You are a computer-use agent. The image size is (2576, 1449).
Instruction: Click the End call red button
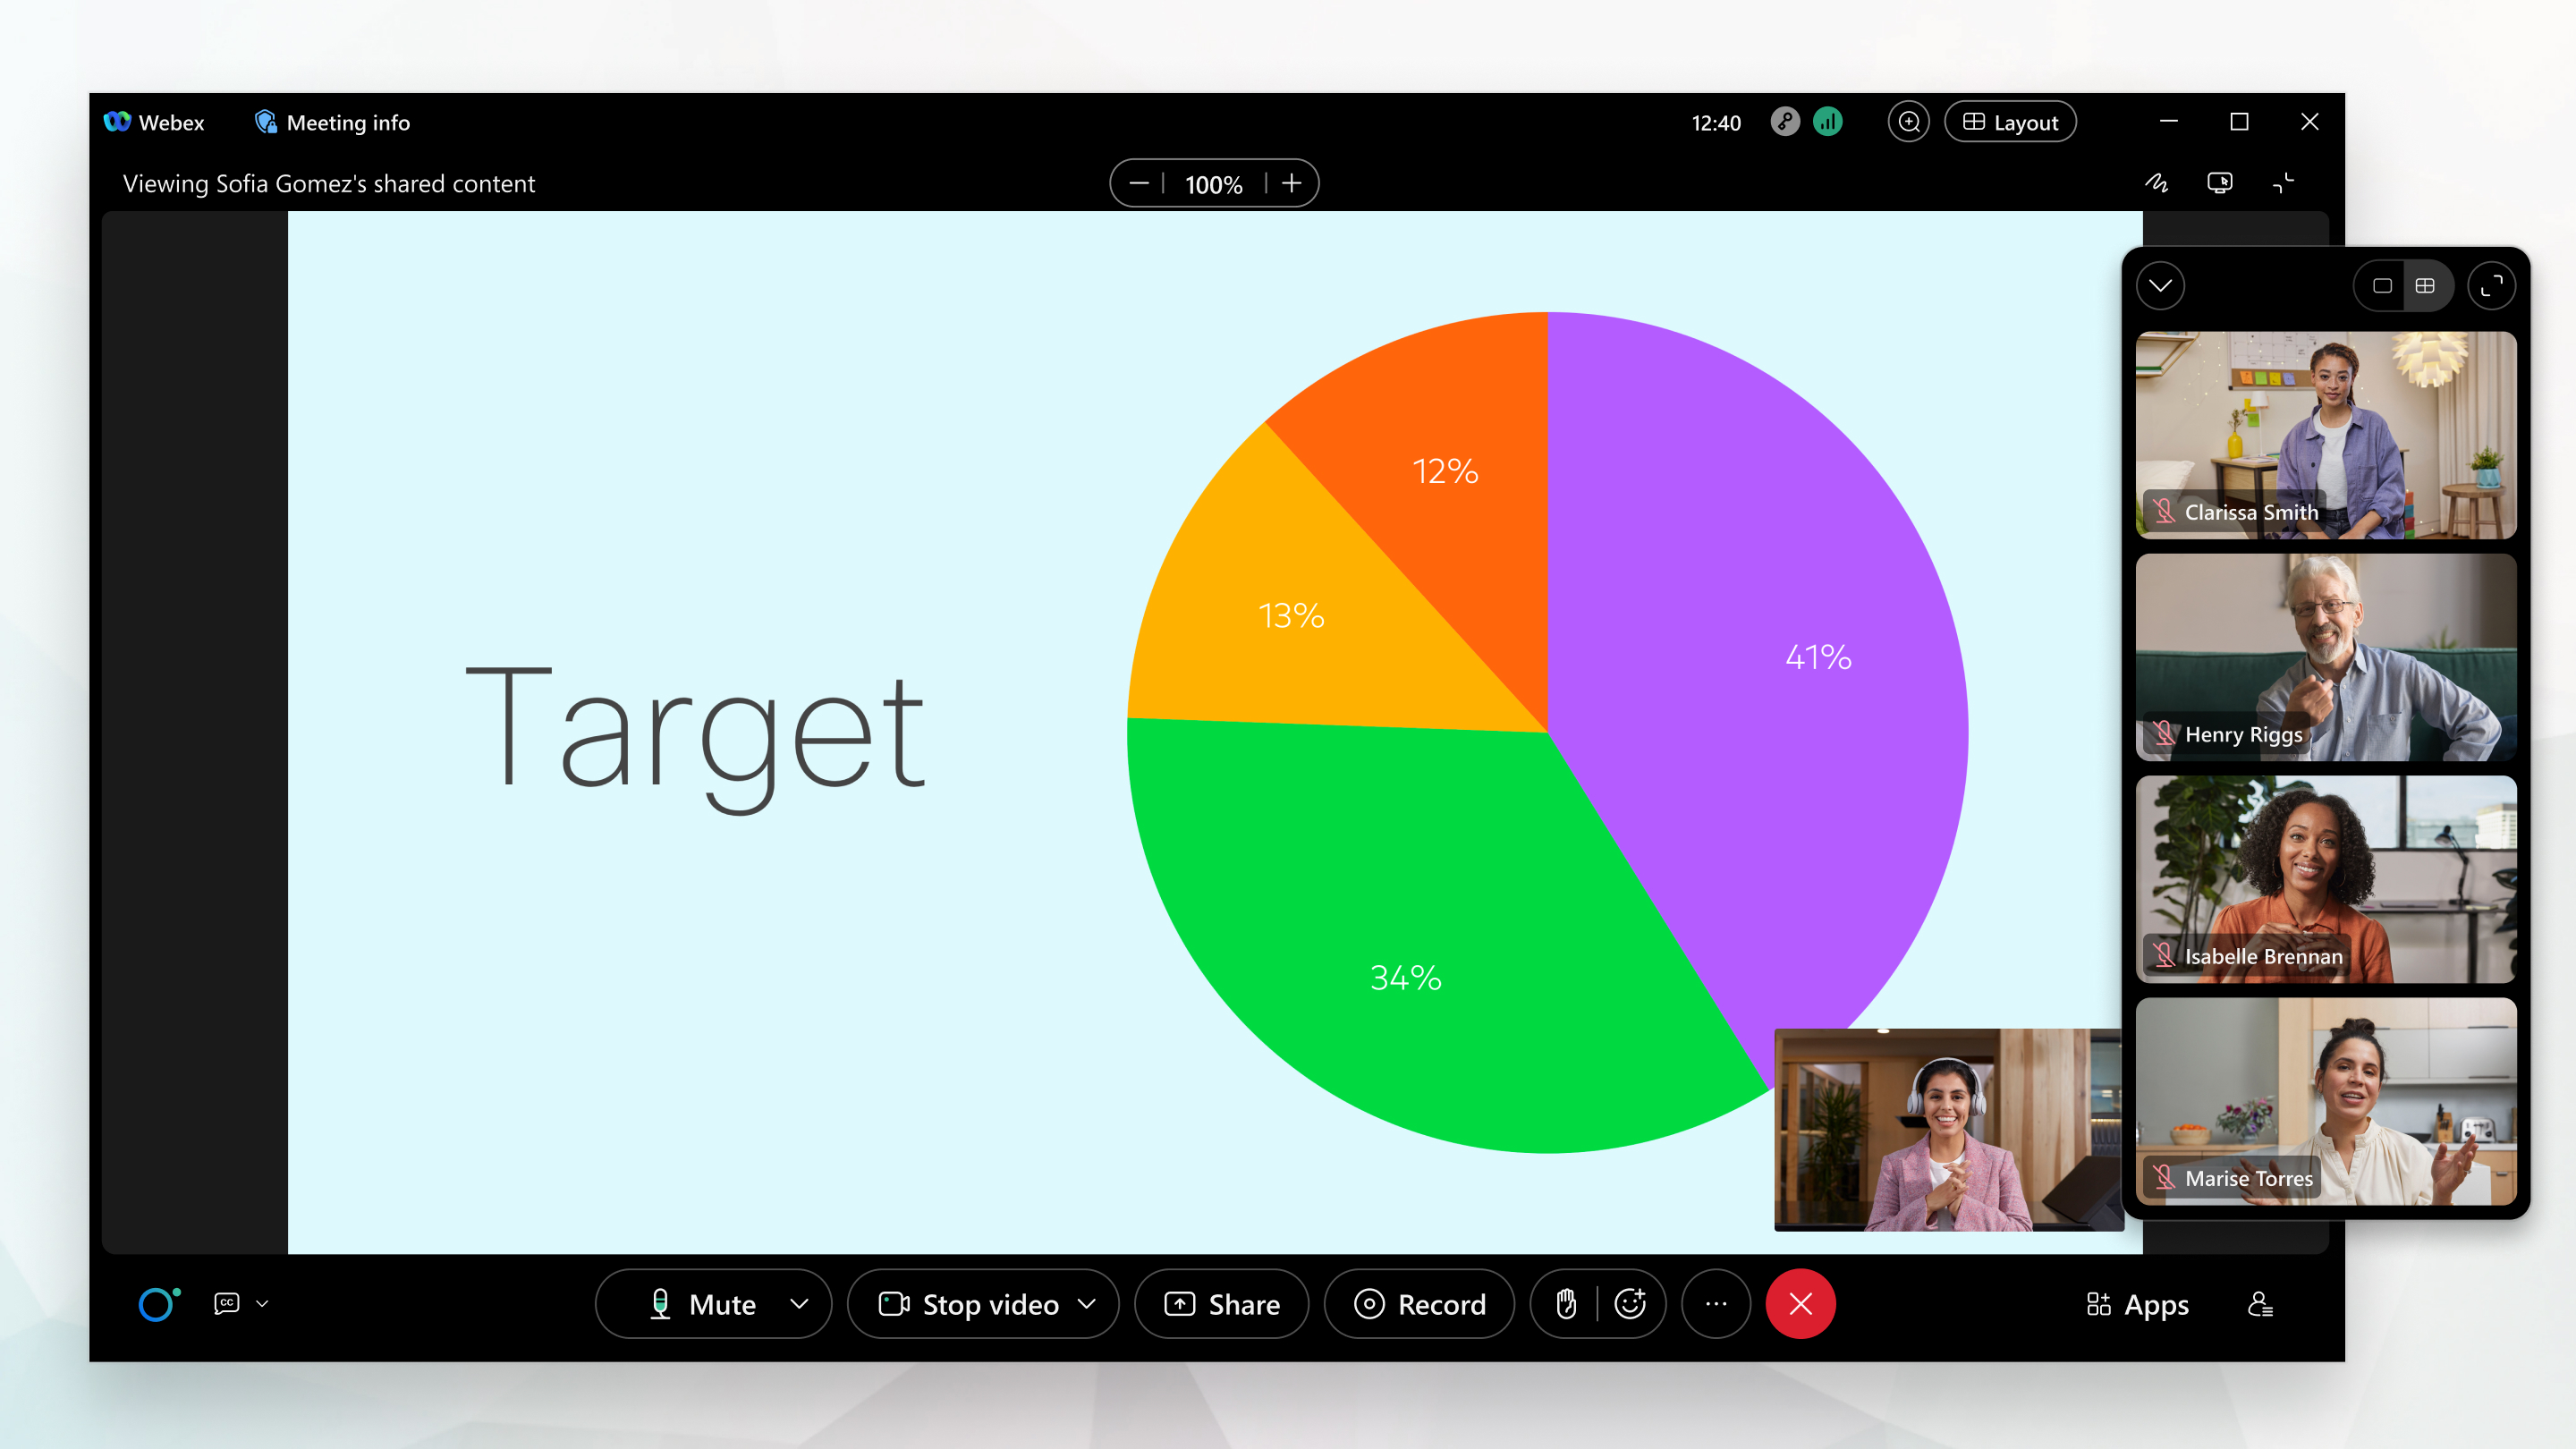point(1801,1304)
